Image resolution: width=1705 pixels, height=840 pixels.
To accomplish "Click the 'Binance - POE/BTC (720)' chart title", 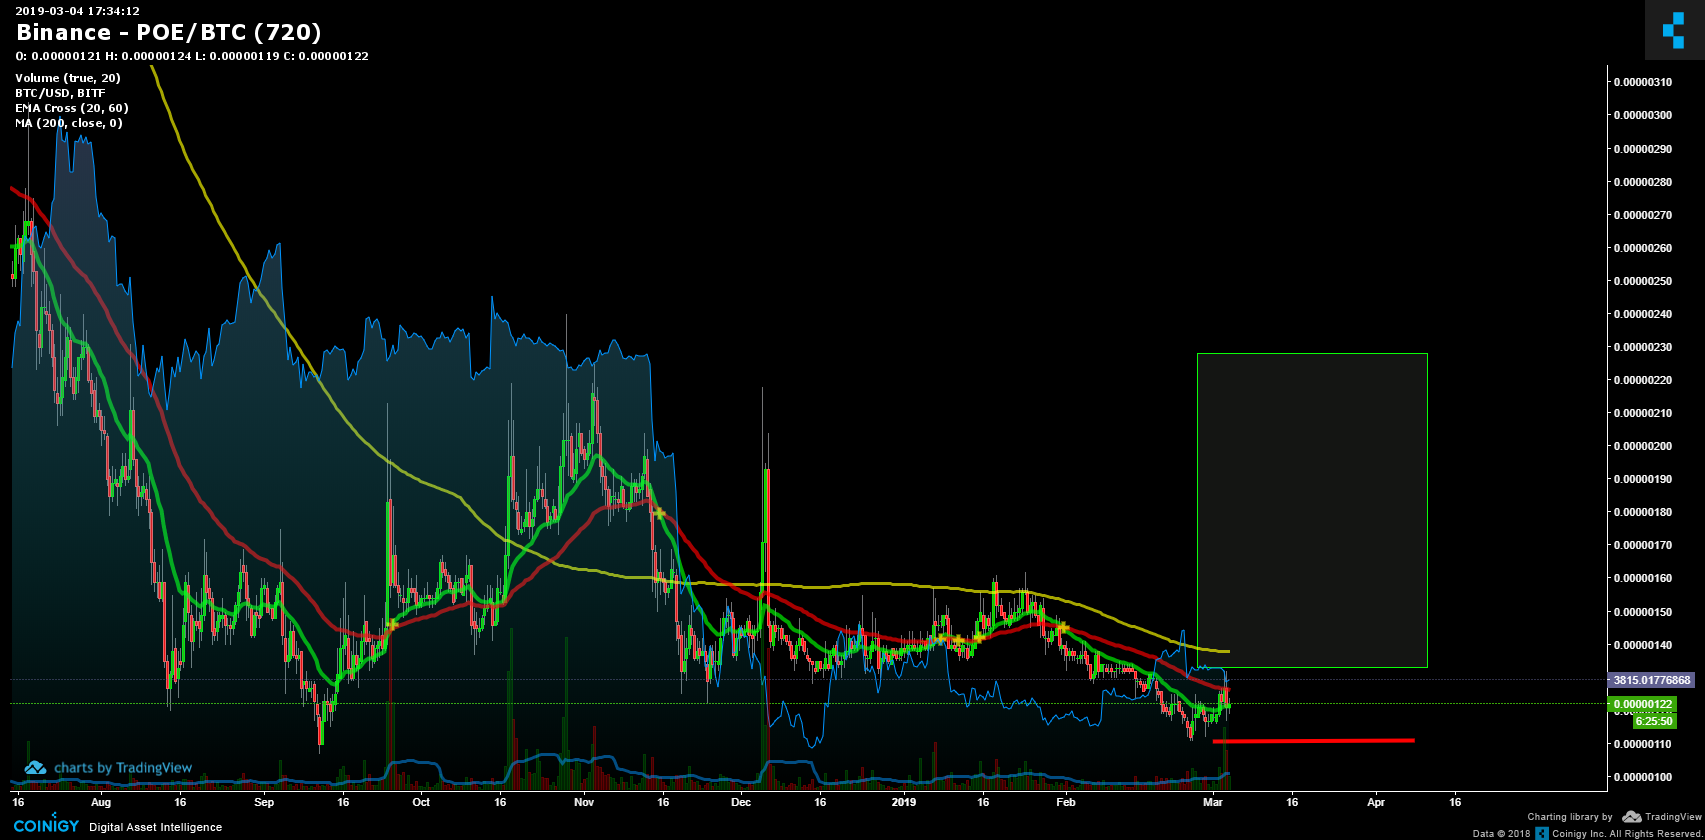I will tap(169, 33).
